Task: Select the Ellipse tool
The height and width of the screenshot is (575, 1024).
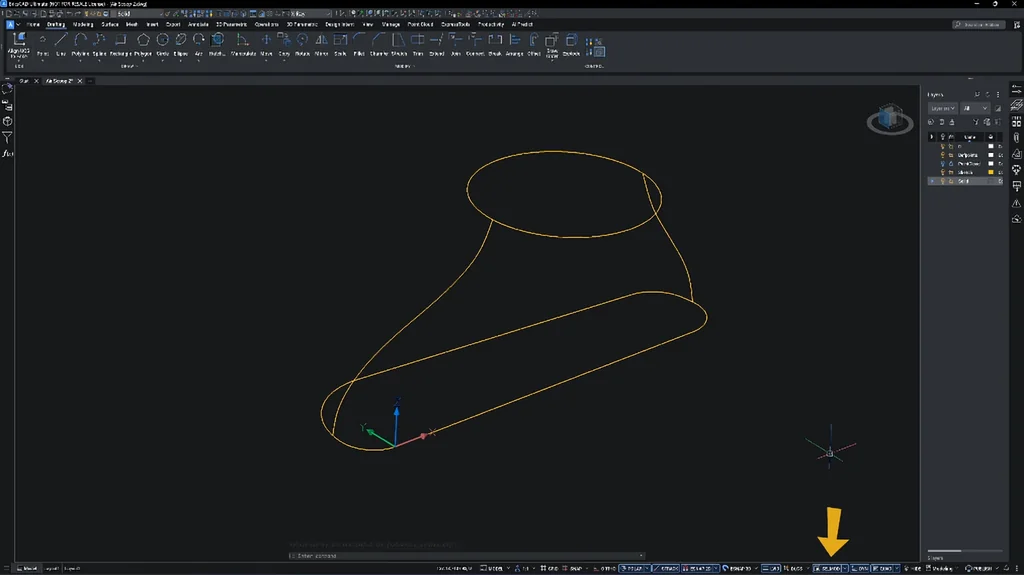Action: tap(181, 44)
